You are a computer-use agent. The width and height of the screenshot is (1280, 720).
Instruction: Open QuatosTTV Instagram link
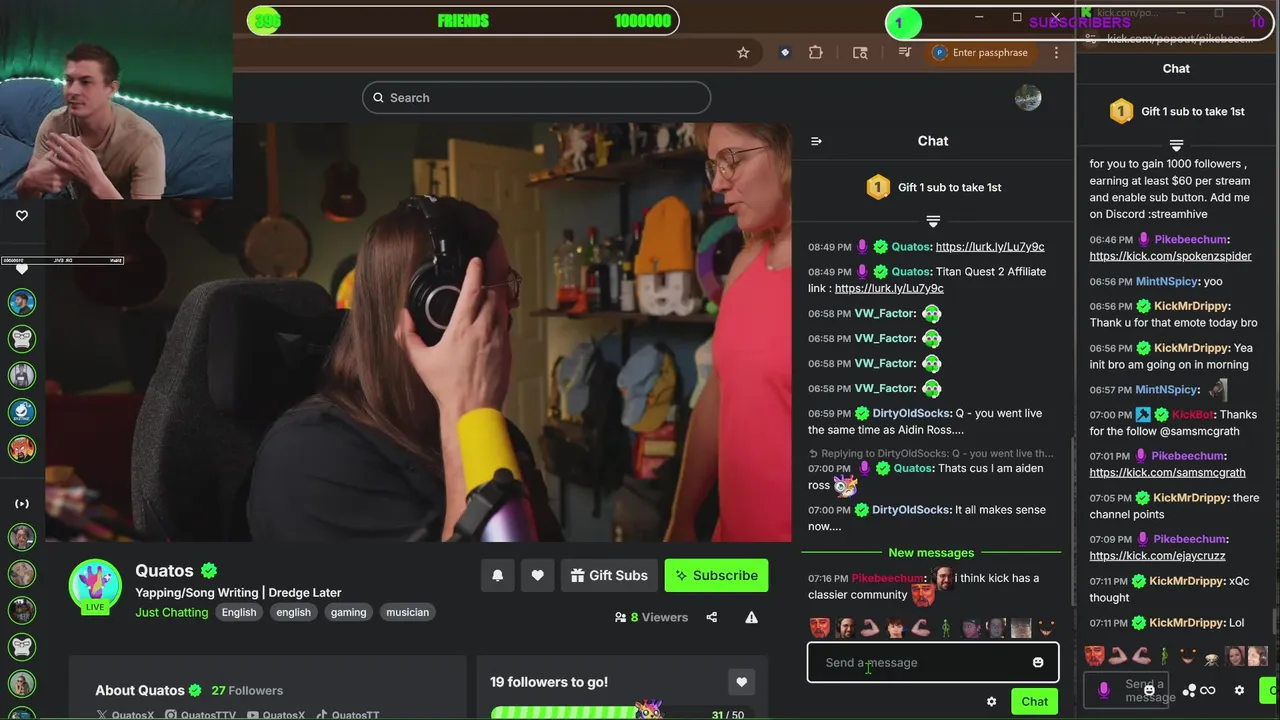202,715
